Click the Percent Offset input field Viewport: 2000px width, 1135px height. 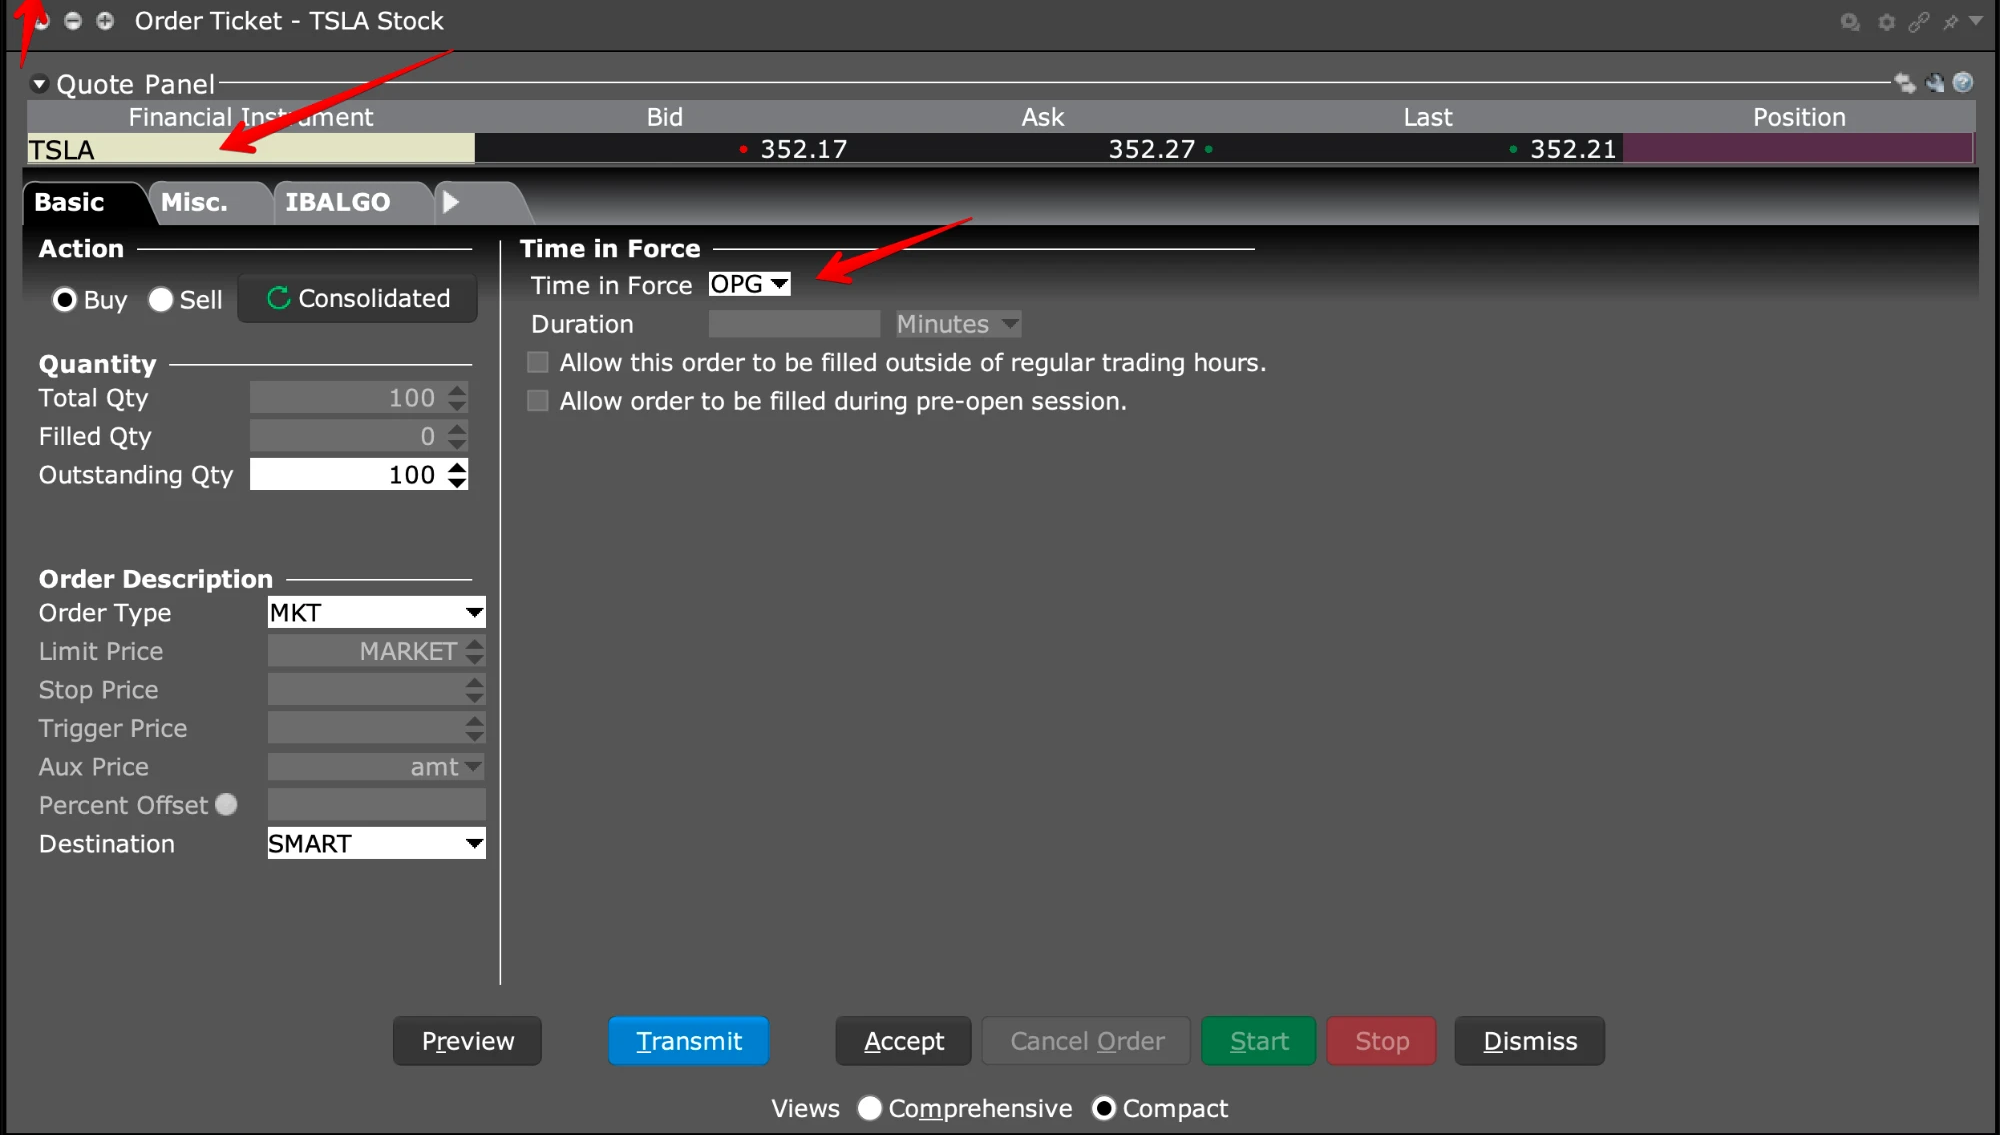[x=376, y=805]
